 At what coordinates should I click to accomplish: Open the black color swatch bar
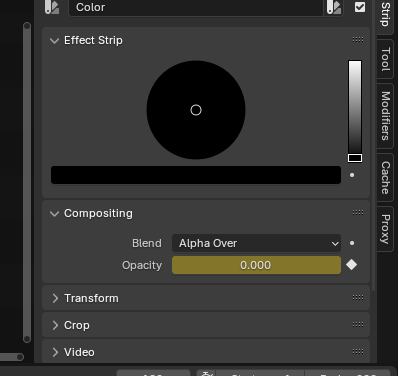tap(196, 175)
